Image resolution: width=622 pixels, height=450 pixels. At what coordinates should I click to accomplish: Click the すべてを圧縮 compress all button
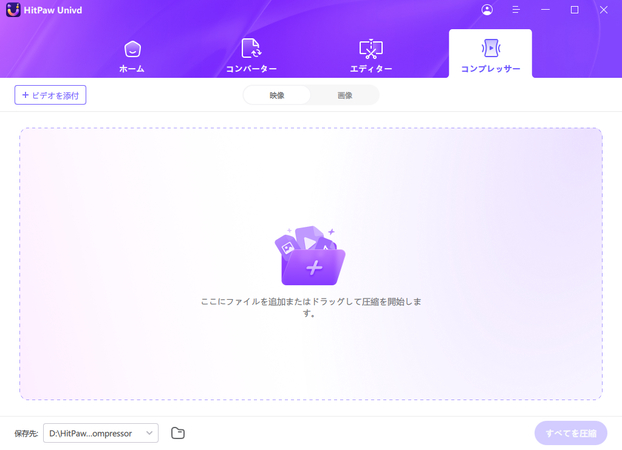point(570,433)
